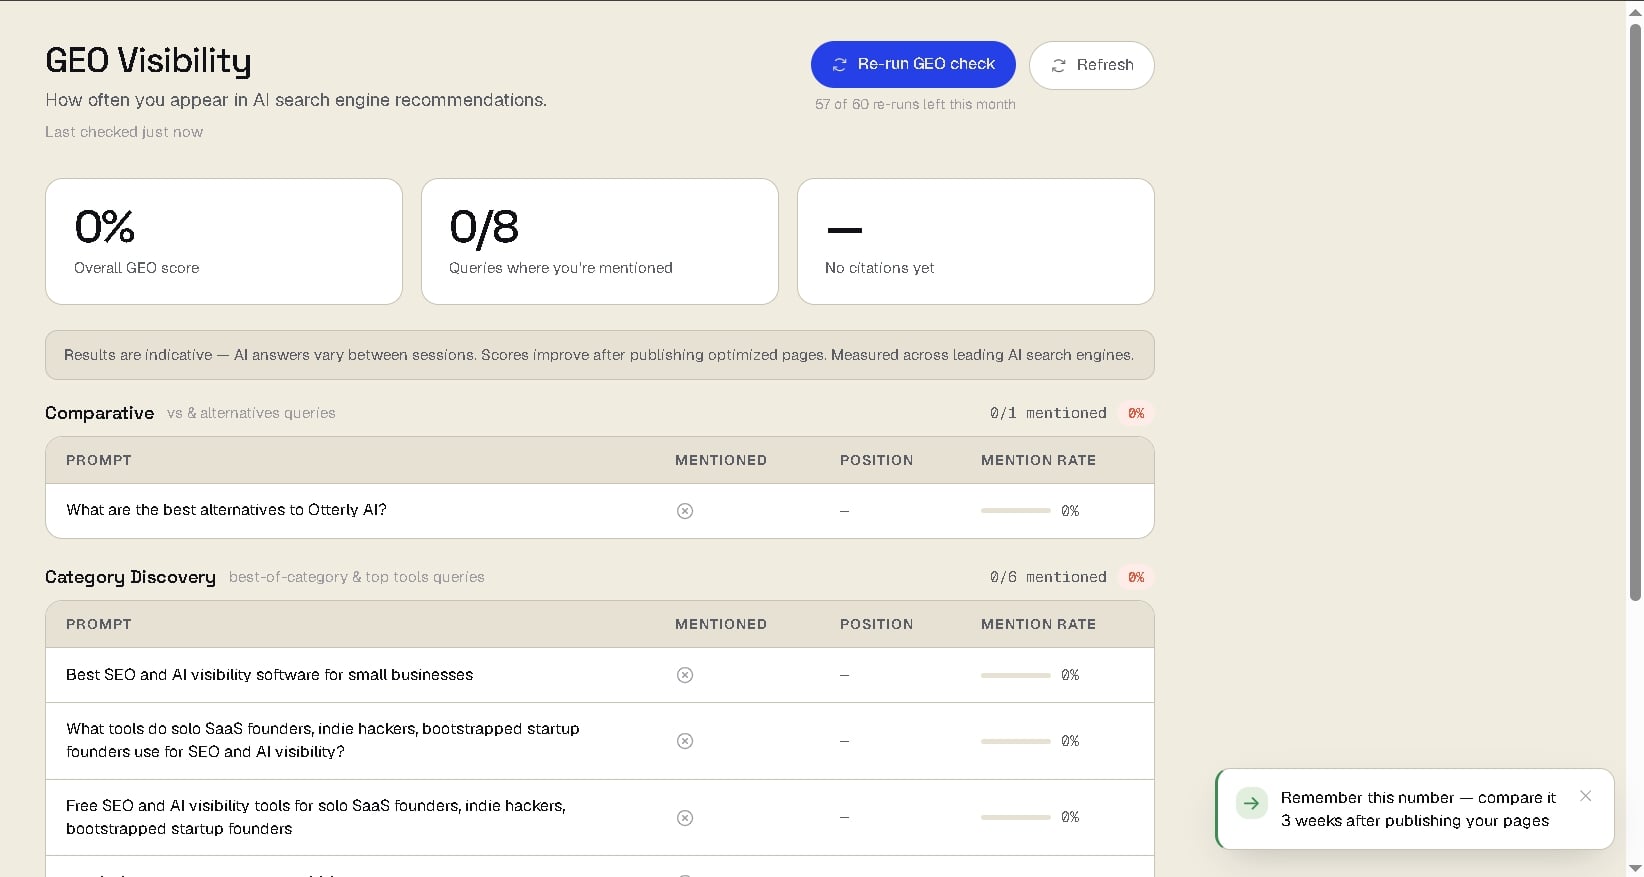1644x877 pixels.
Task: Click mention rate bar for Otterly AI alternatives row
Action: pos(1015,511)
